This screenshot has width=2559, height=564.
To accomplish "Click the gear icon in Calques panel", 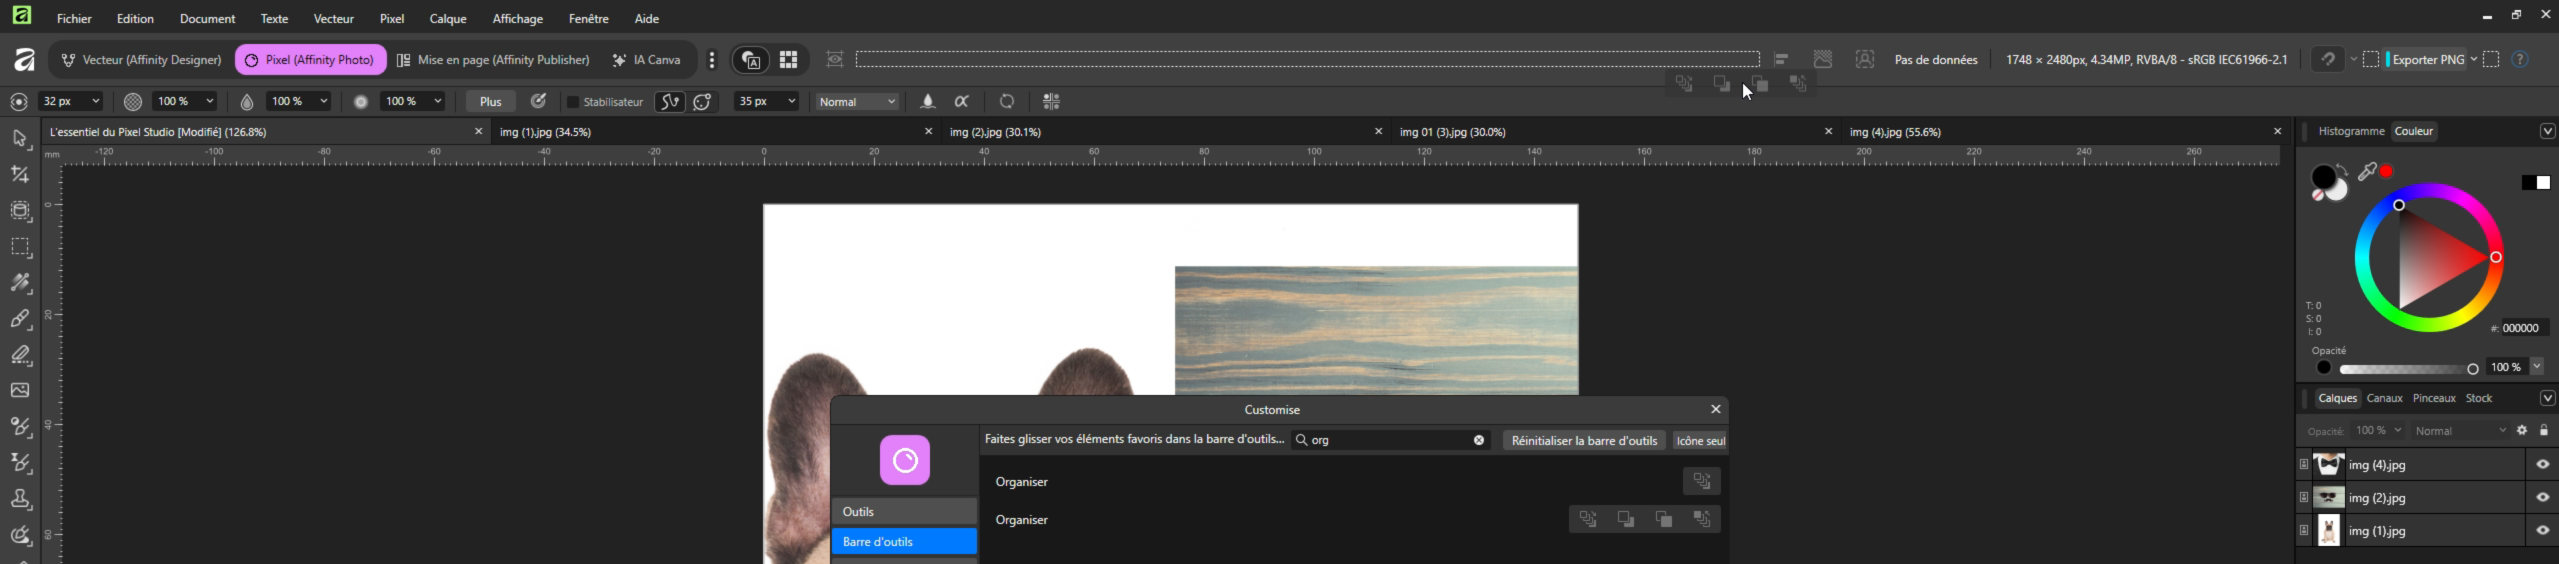I will pos(2521,431).
